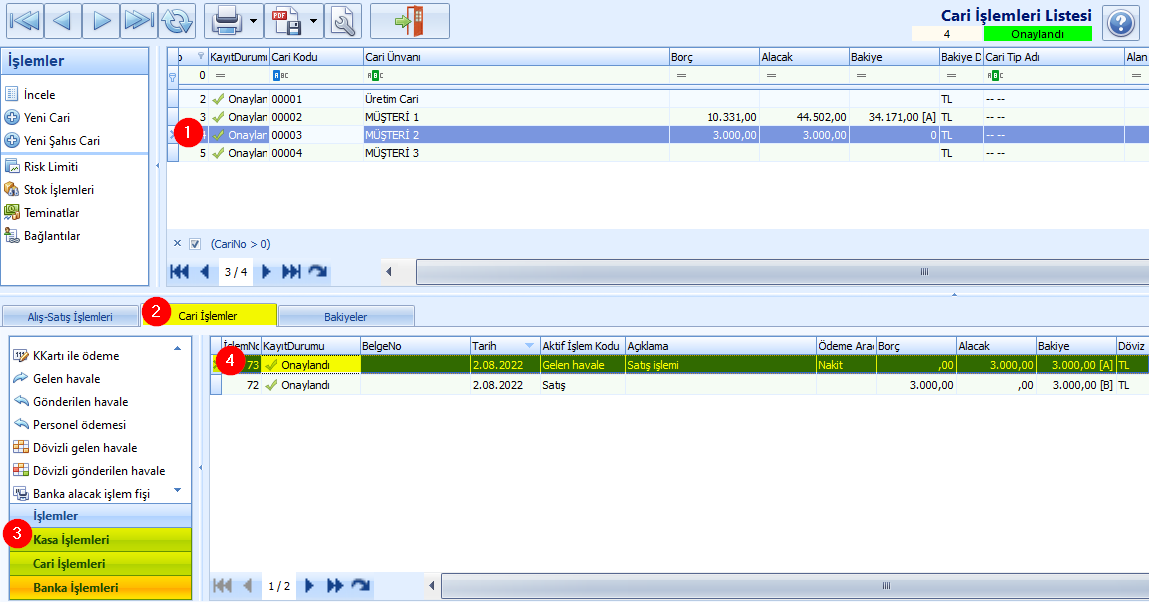Click the Borç column header in upper grid
Screen dimensions: 1149x602
(x=714, y=57)
